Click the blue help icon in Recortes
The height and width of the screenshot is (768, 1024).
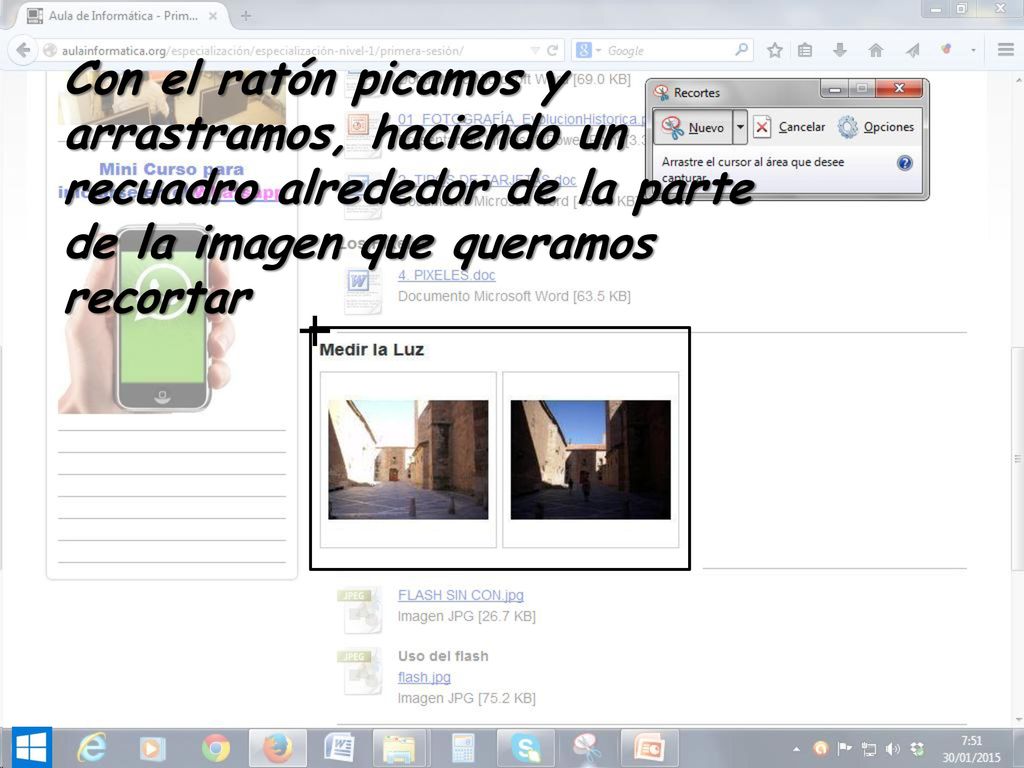click(904, 163)
